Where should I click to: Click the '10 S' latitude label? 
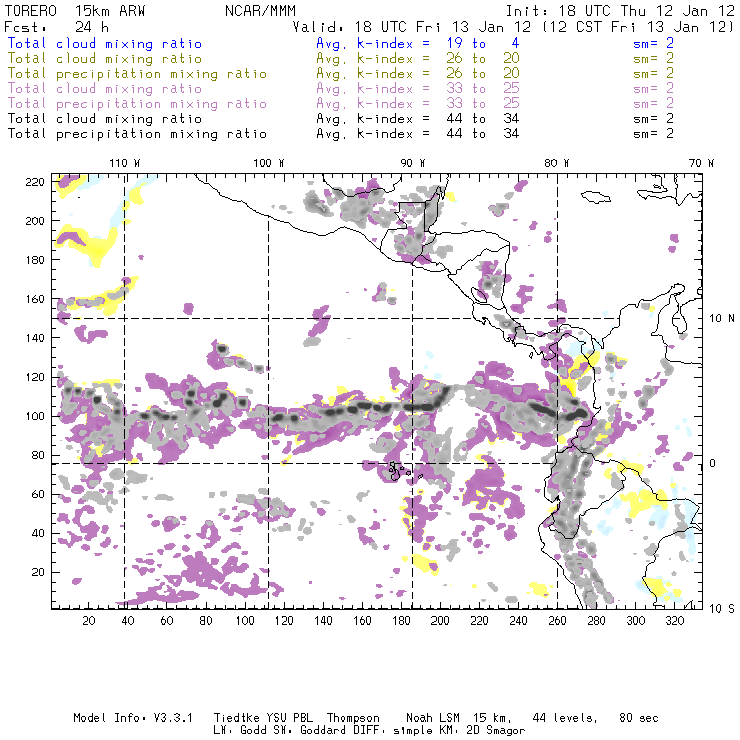[x=722, y=608]
